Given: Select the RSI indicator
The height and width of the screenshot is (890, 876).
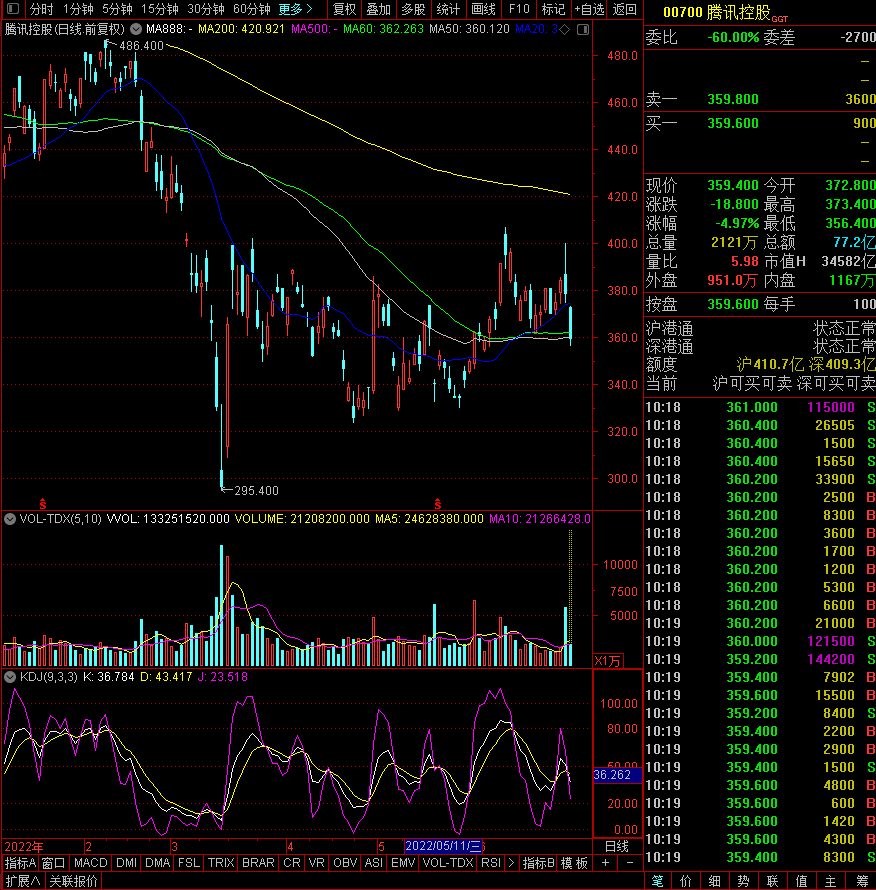Looking at the screenshot, I should [x=491, y=863].
